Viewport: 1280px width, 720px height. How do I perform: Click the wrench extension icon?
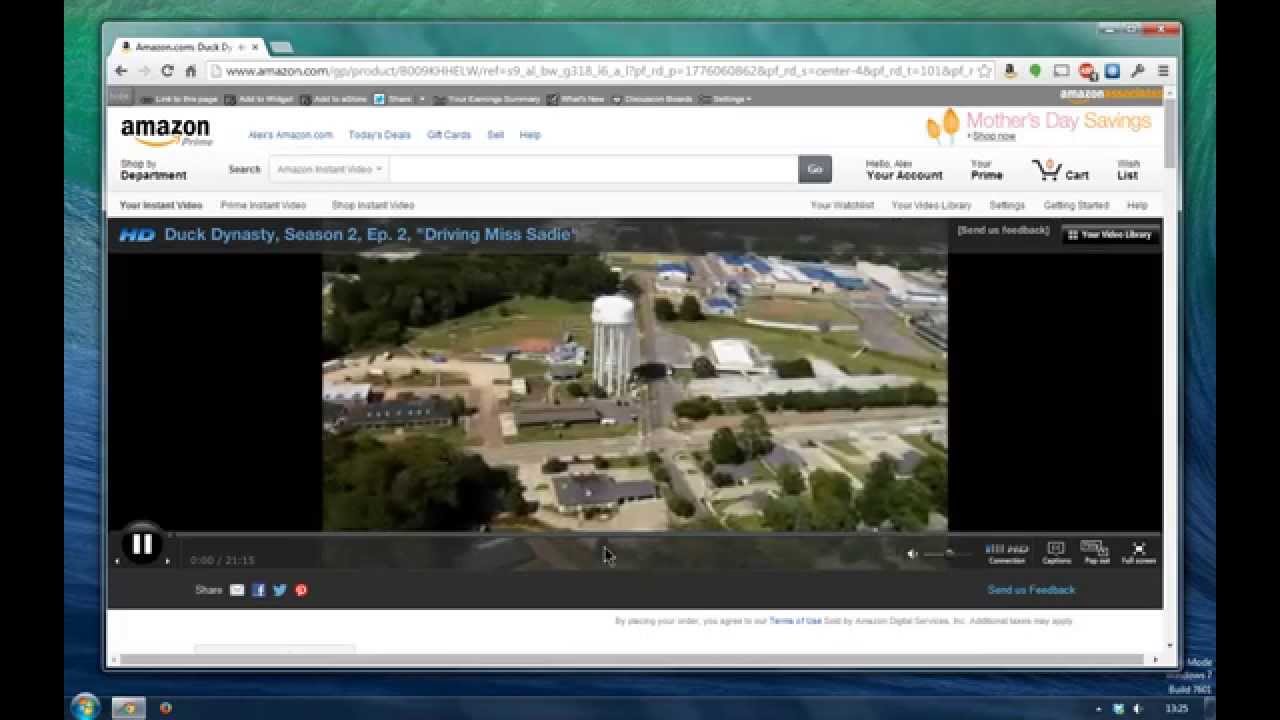coord(1137,71)
